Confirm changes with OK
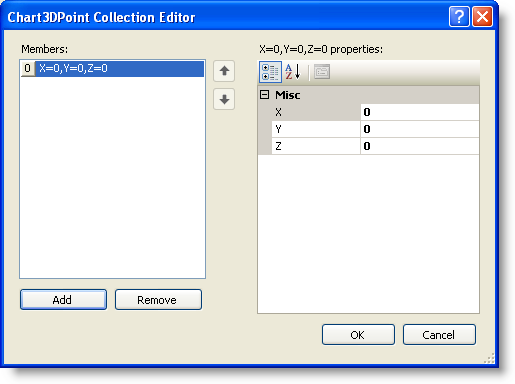This screenshot has width=515, height=384. [358, 334]
